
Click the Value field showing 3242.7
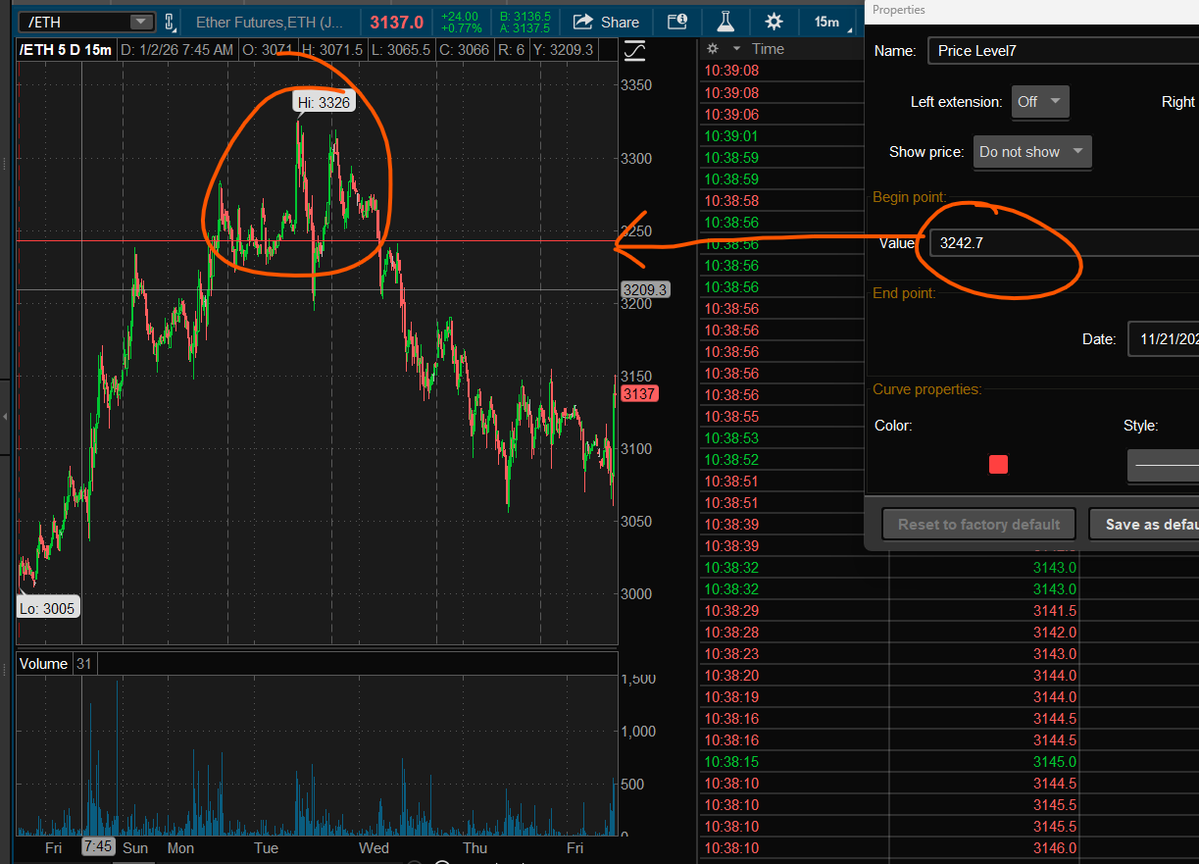(1064, 242)
